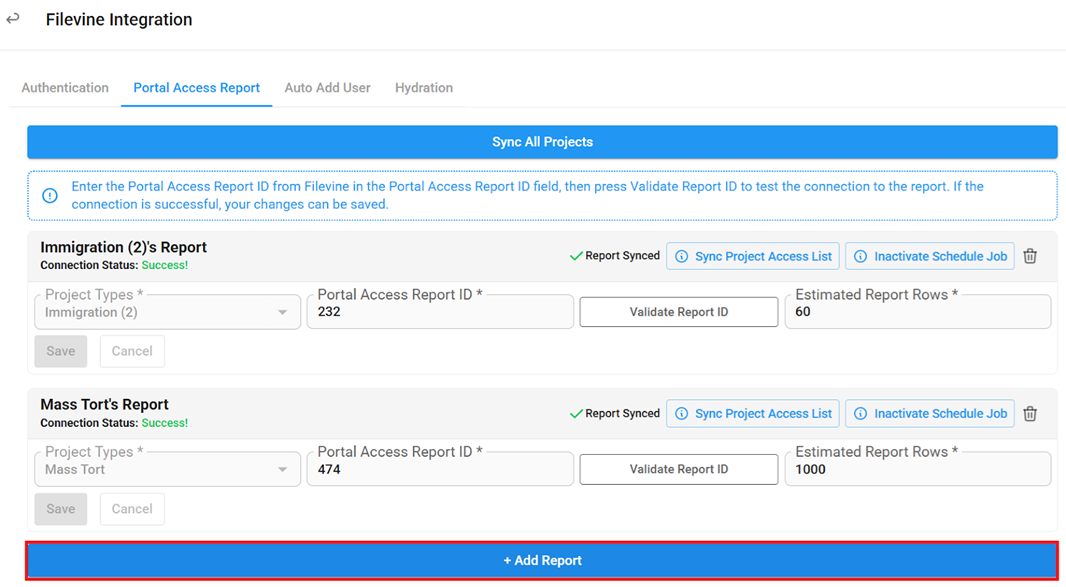Add a new report with + Add Report
The height and width of the screenshot is (587, 1066).
(543, 560)
